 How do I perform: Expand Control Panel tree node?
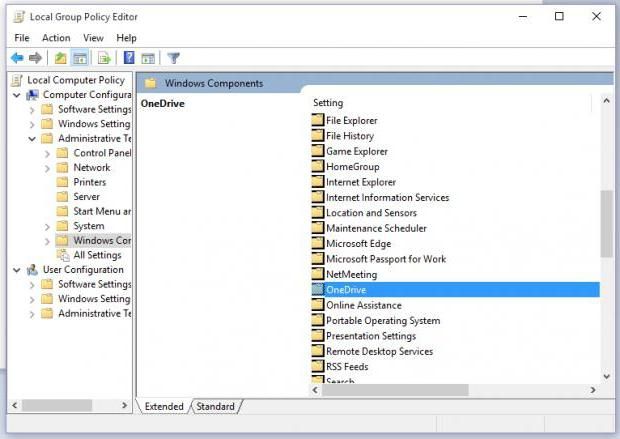pos(47,154)
